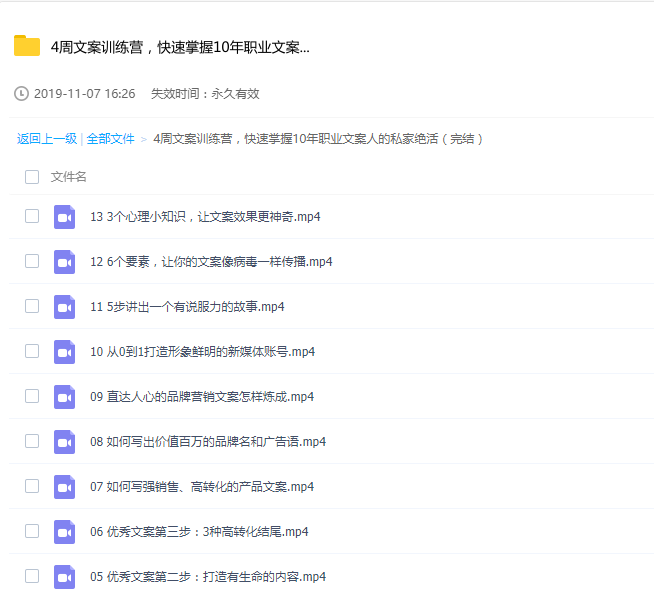Go back via 返回上一级 link

coord(47,138)
